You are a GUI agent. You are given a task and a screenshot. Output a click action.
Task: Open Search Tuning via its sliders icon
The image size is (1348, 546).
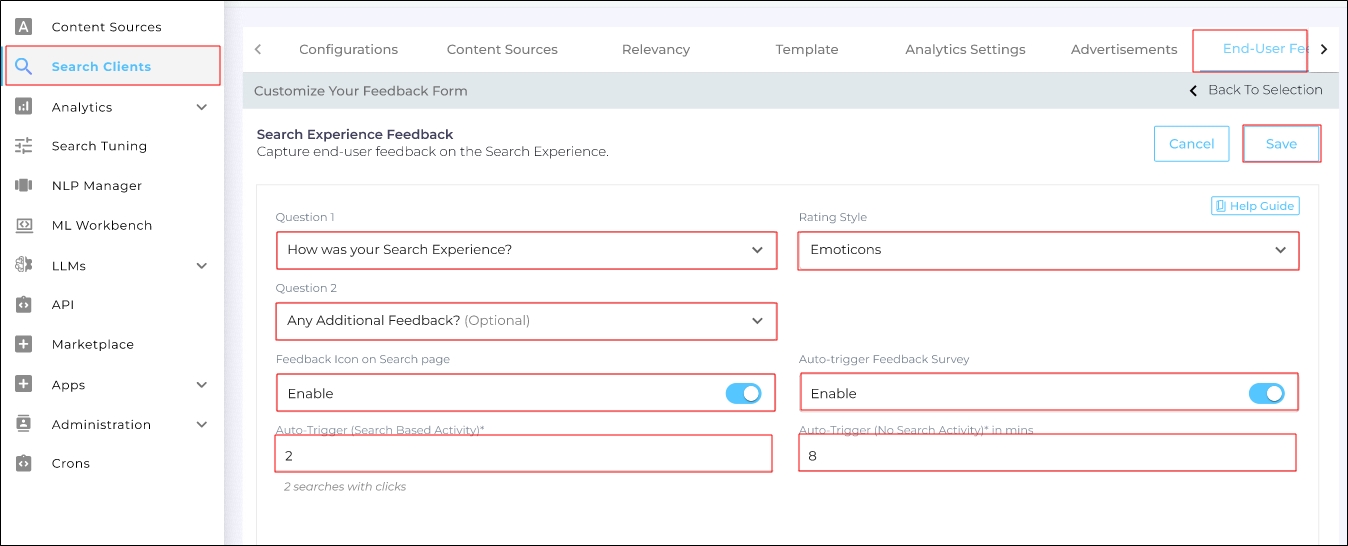point(24,146)
